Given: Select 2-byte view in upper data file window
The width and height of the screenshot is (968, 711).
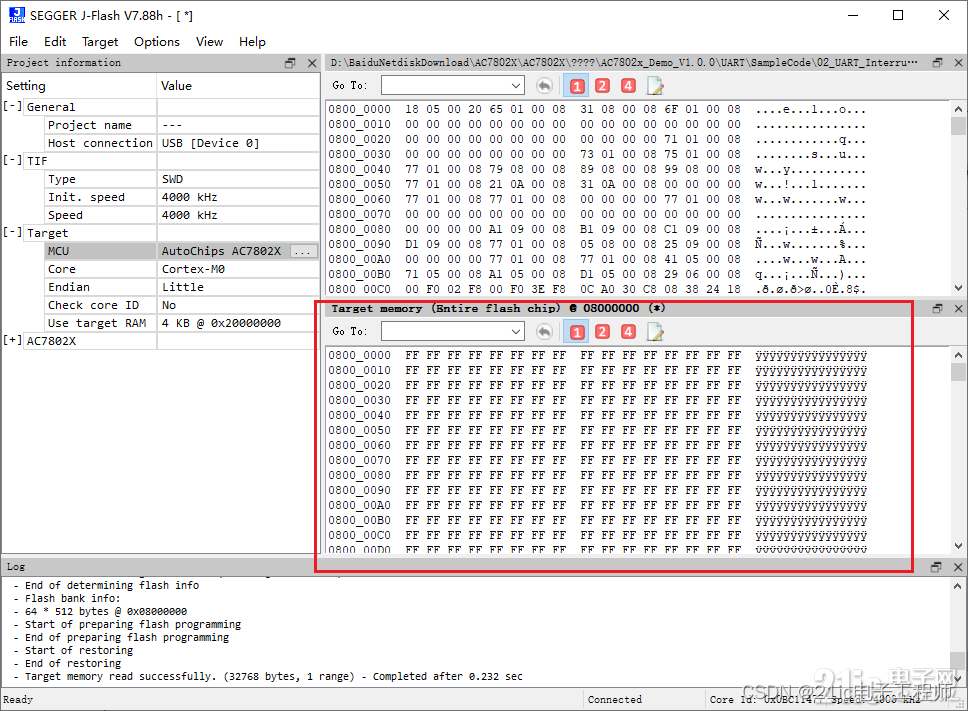Looking at the screenshot, I should [x=603, y=86].
